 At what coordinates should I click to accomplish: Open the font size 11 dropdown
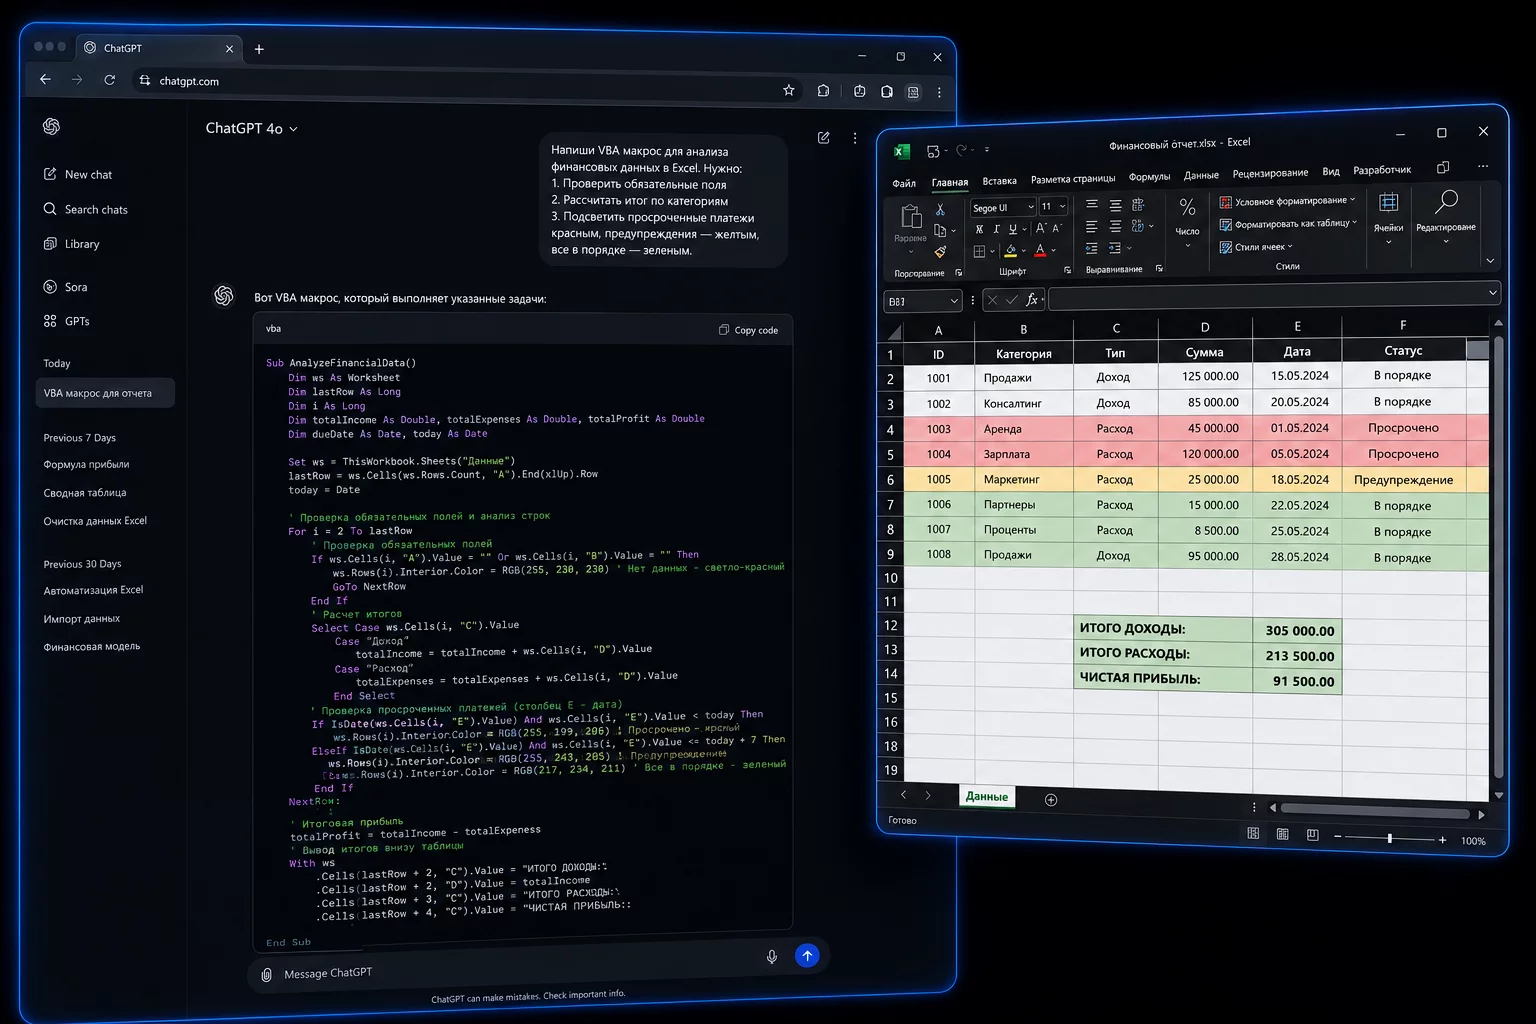[x=1062, y=206]
